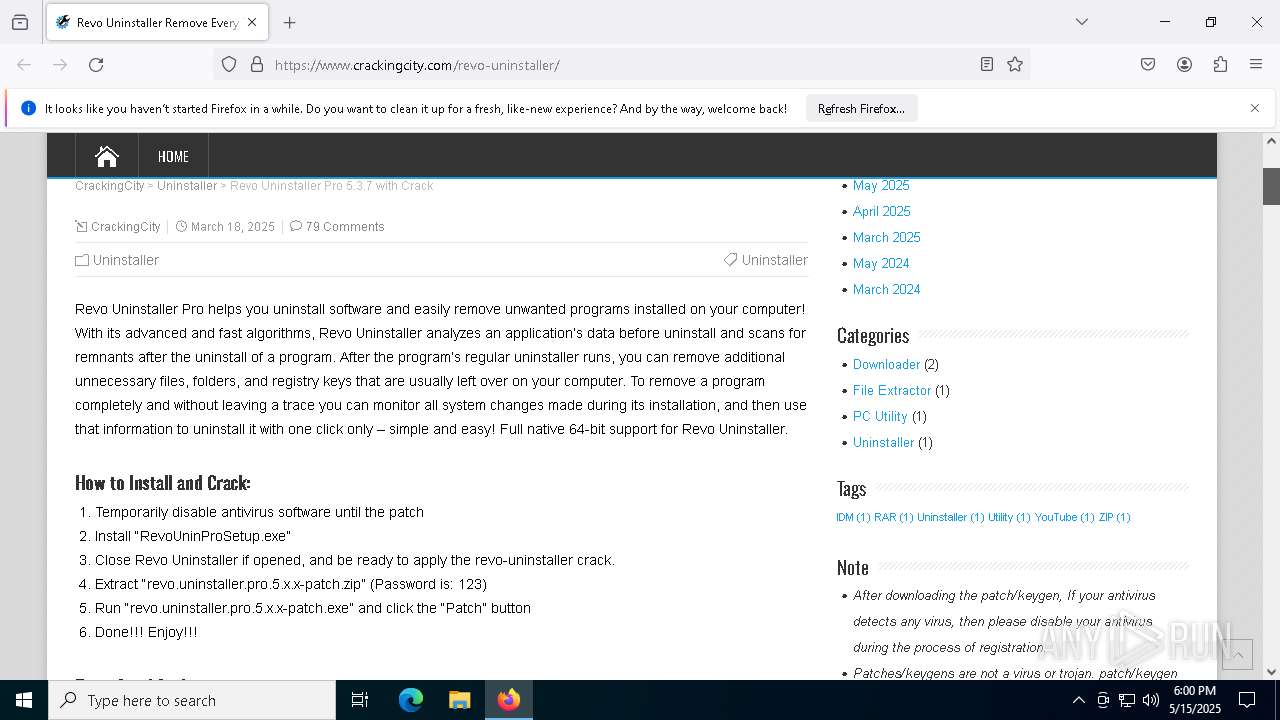Click the scroll-to-top arrow button
The image size is (1280, 720).
point(1237,655)
